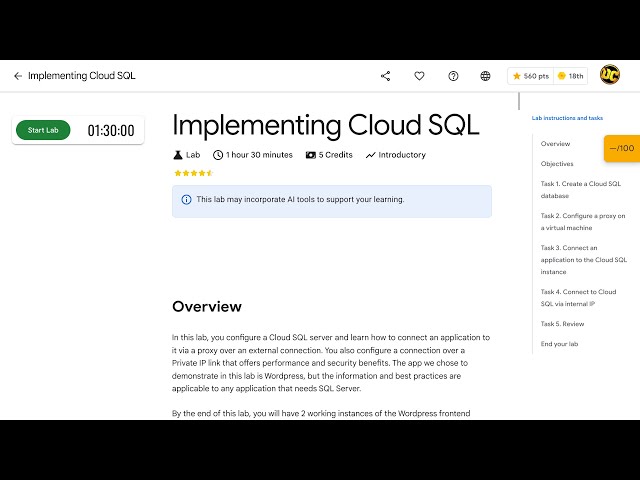Viewport: 640px width, 480px height.
Task: Click the AI tools notice text
Action: (300, 200)
